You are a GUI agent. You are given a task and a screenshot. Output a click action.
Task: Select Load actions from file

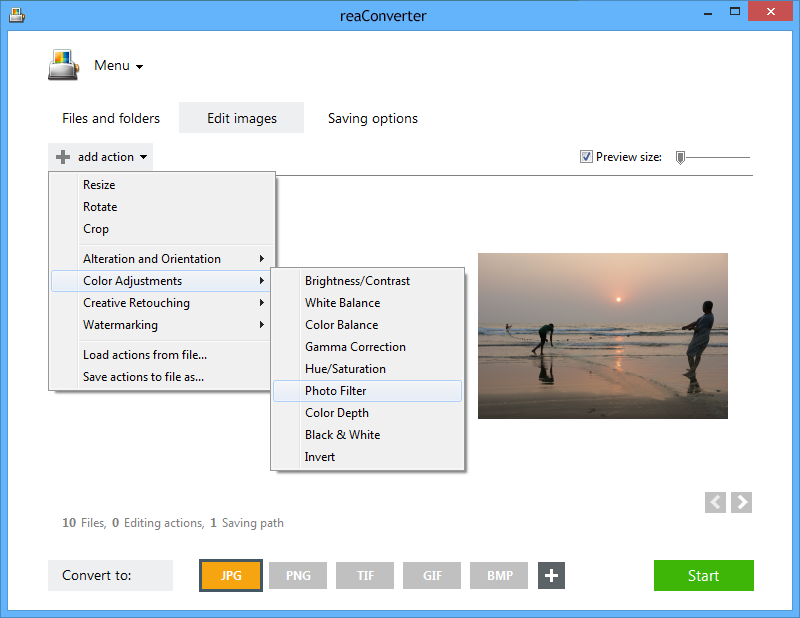pyautogui.click(x=160, y=355)
